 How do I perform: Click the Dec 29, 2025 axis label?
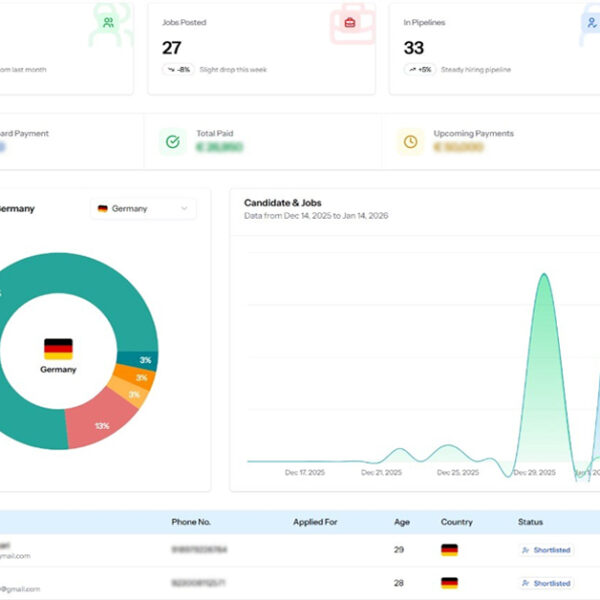click(534, 473)
